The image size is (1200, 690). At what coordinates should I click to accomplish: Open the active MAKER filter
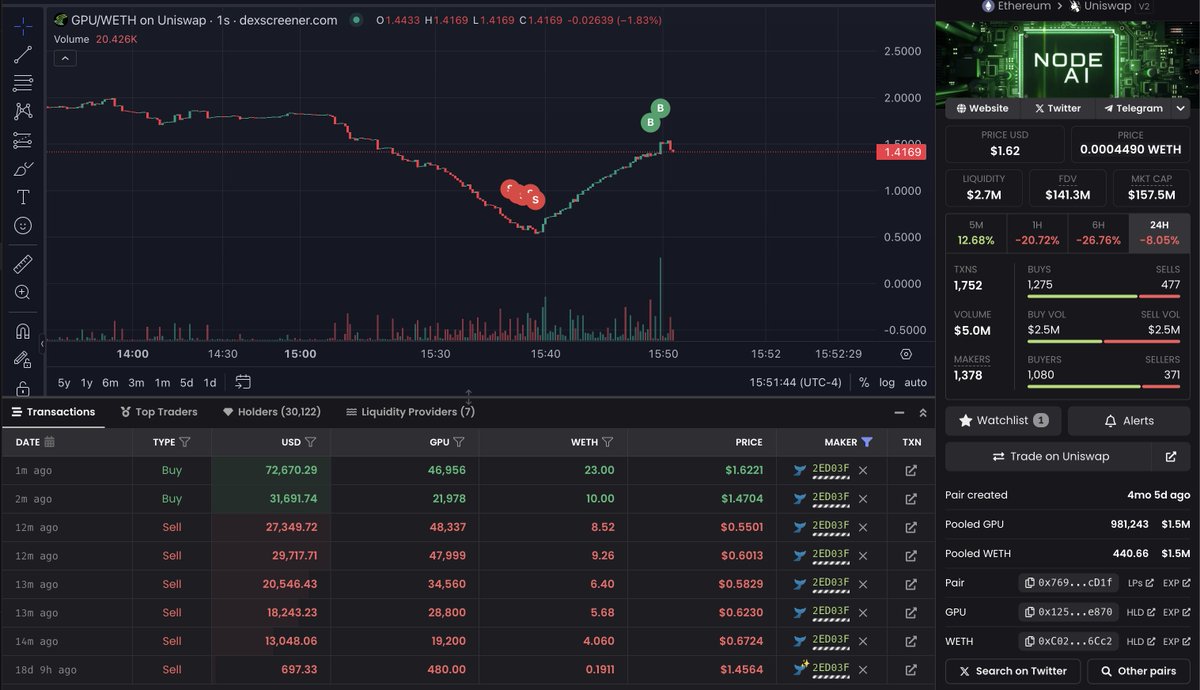(x=867, y=442)
